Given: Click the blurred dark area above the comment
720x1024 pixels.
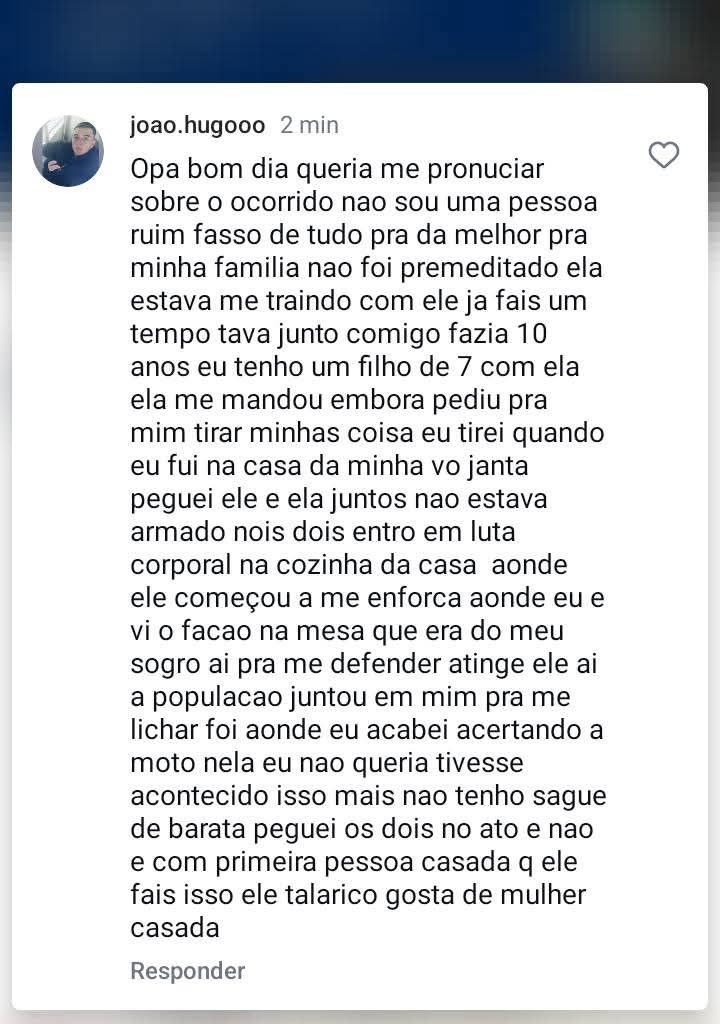Looking at the screenshot, I should click(360, 40).
